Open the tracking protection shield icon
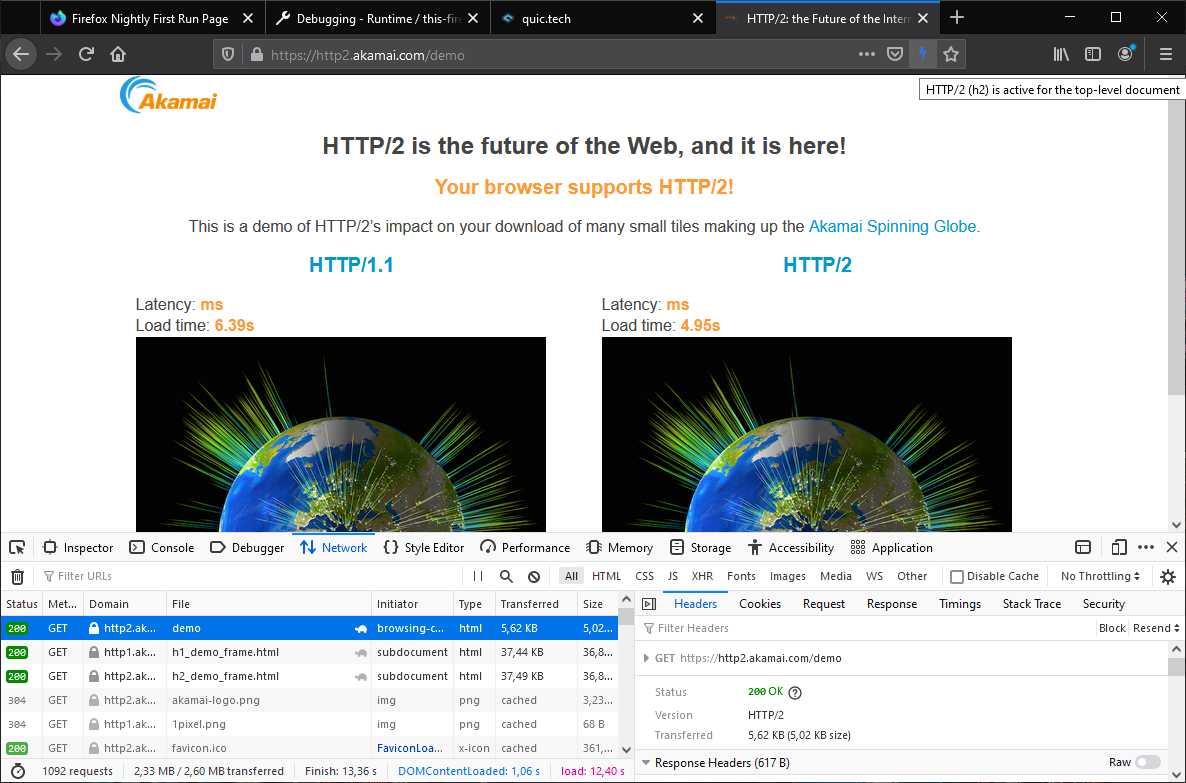Image resolution: width=1186 pixels, height=783 pixels. click(x=228, y=54)
